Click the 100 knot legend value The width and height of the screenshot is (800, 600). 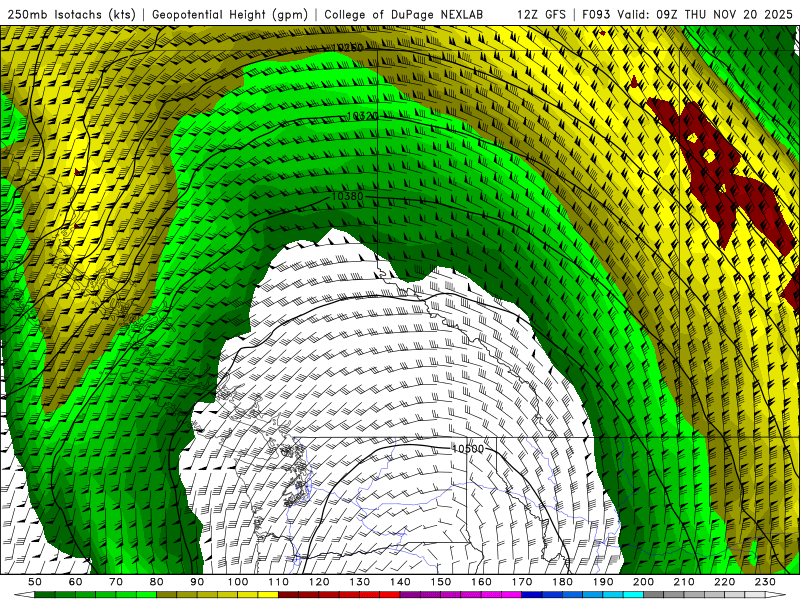[238, 582]
